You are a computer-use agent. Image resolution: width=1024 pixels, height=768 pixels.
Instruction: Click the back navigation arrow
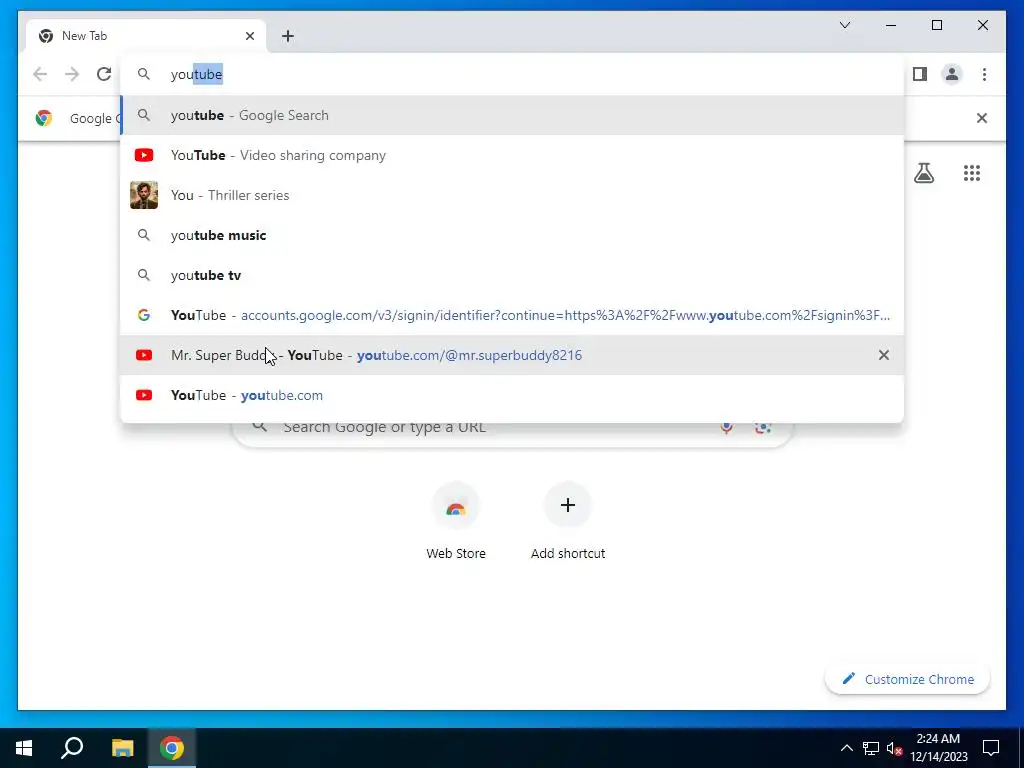click(x=40, y=74)
